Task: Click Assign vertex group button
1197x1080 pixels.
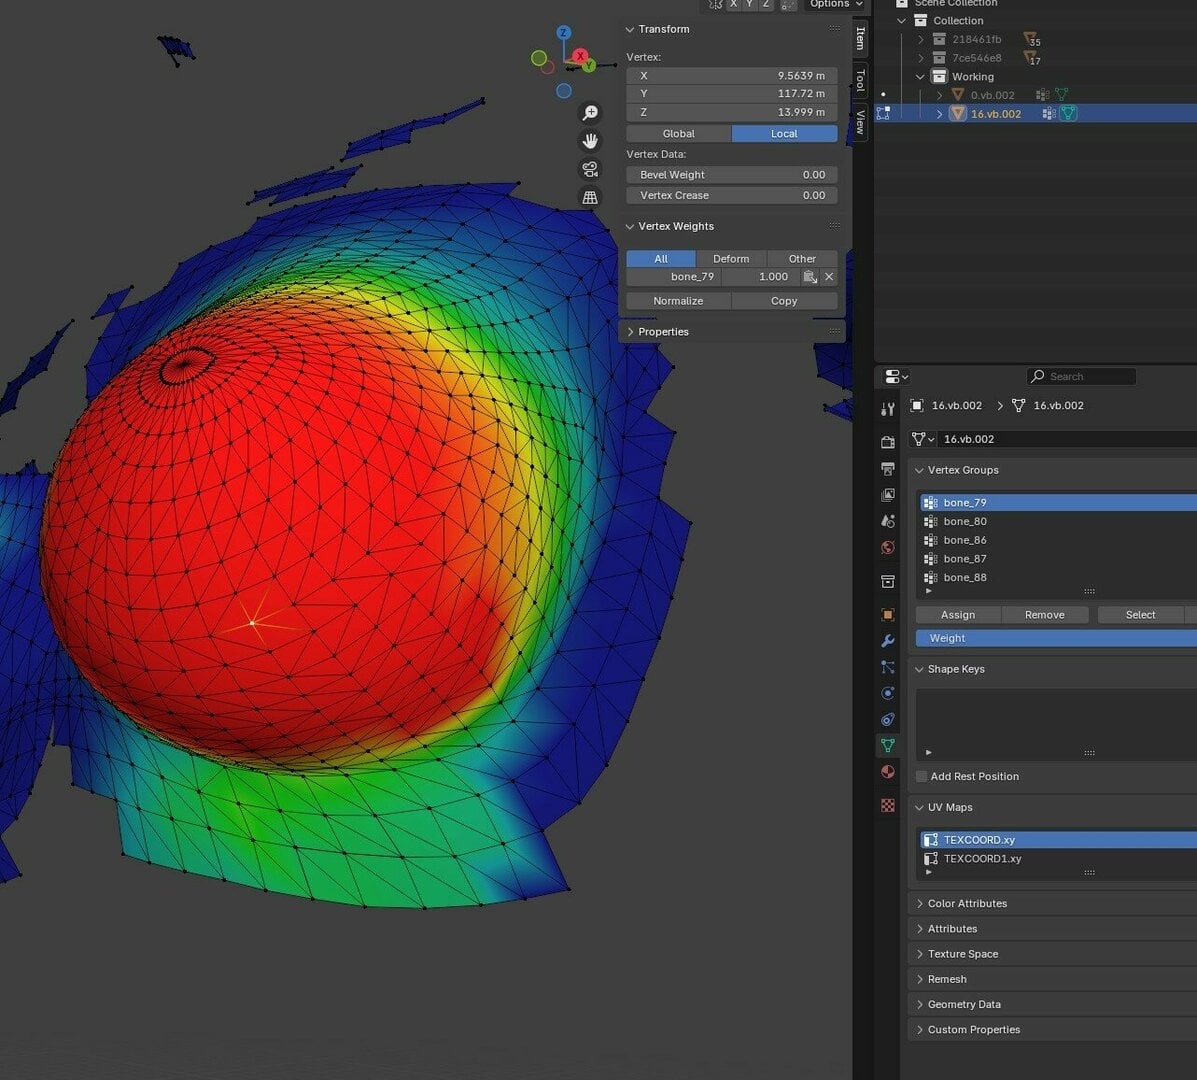Action: (958, 615)
